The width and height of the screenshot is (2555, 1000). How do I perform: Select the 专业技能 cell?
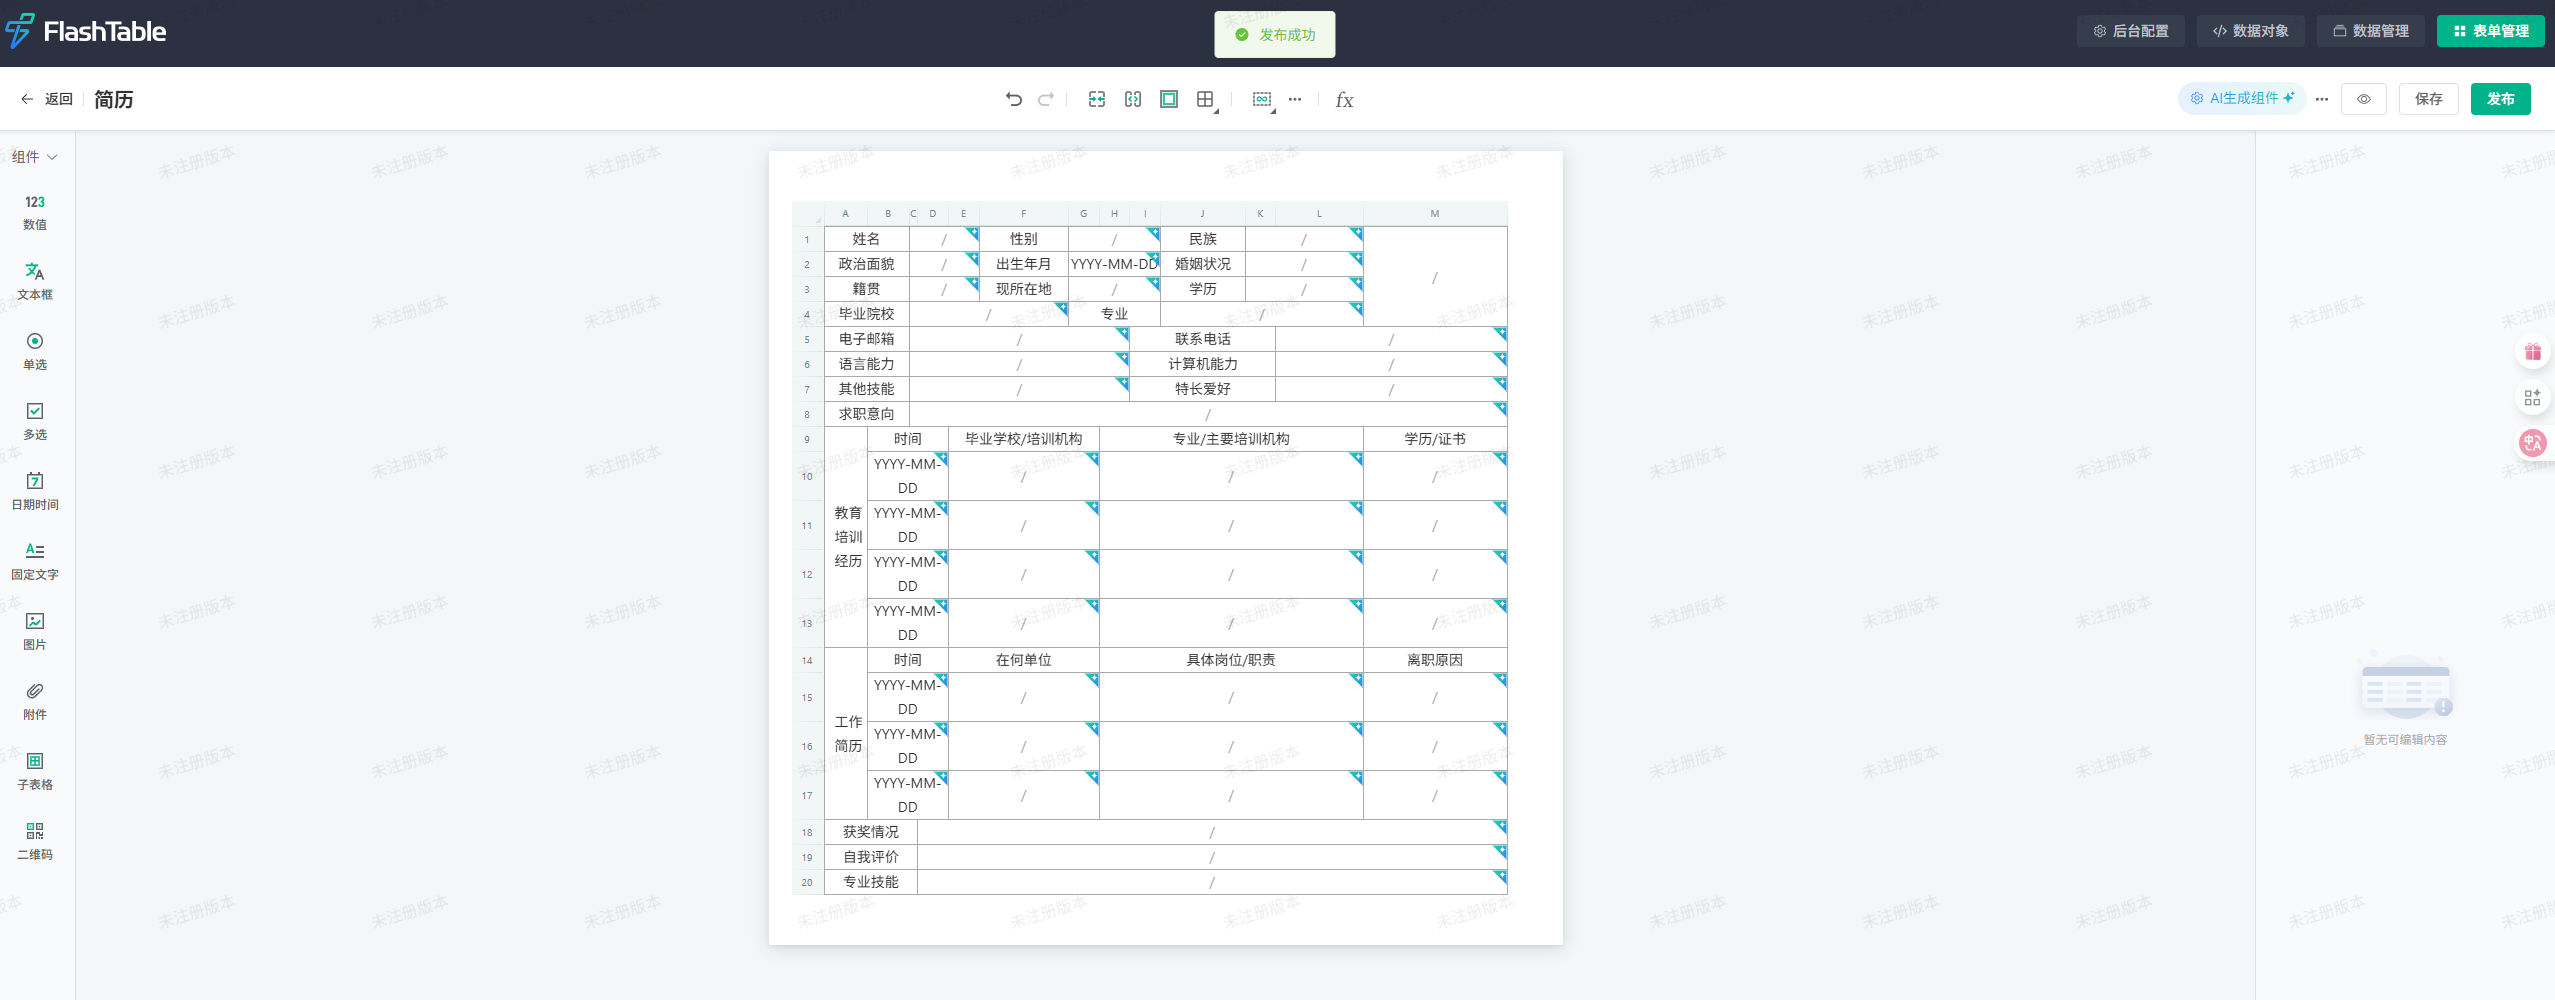click(x=871, y=882)
